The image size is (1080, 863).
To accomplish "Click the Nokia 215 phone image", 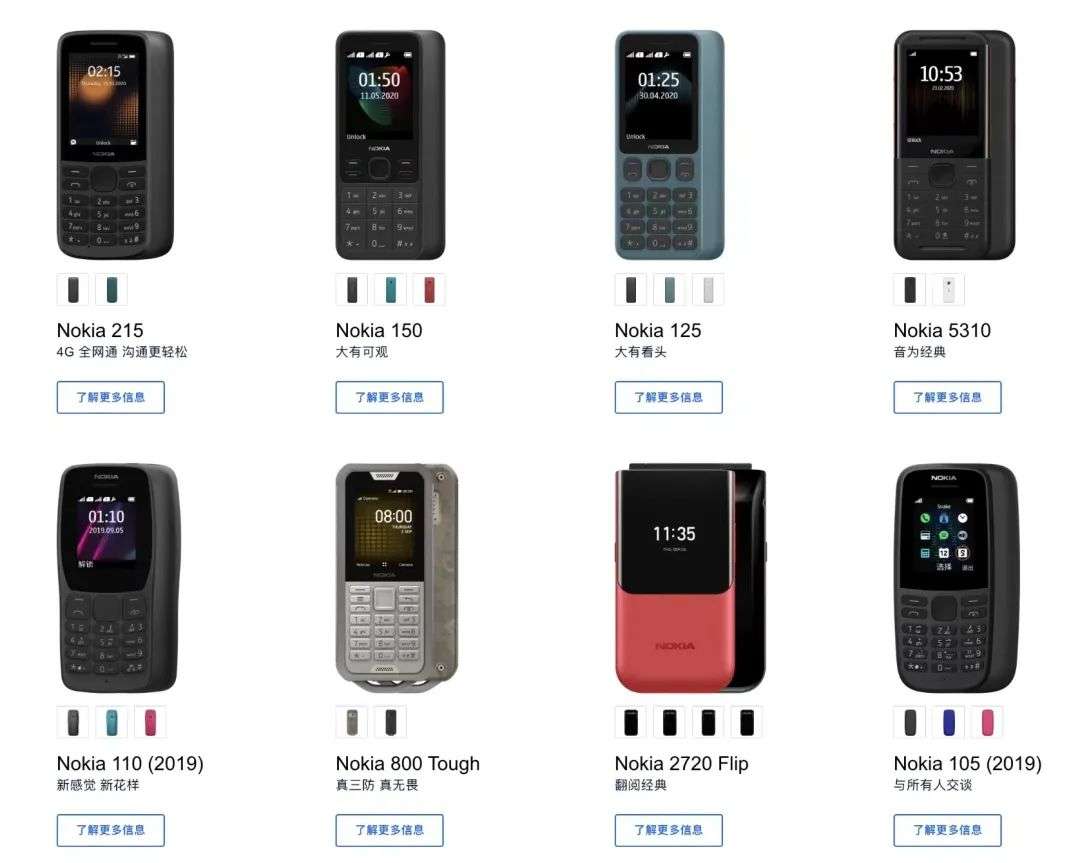I will point(115,145).
